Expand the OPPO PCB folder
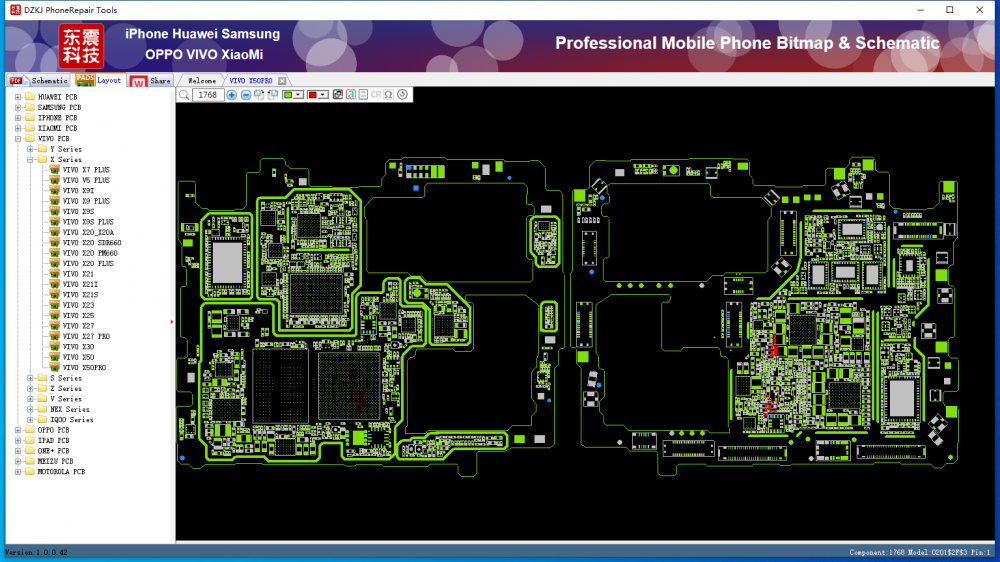This screenshot has height=562, width=1000. coord(18,430)
